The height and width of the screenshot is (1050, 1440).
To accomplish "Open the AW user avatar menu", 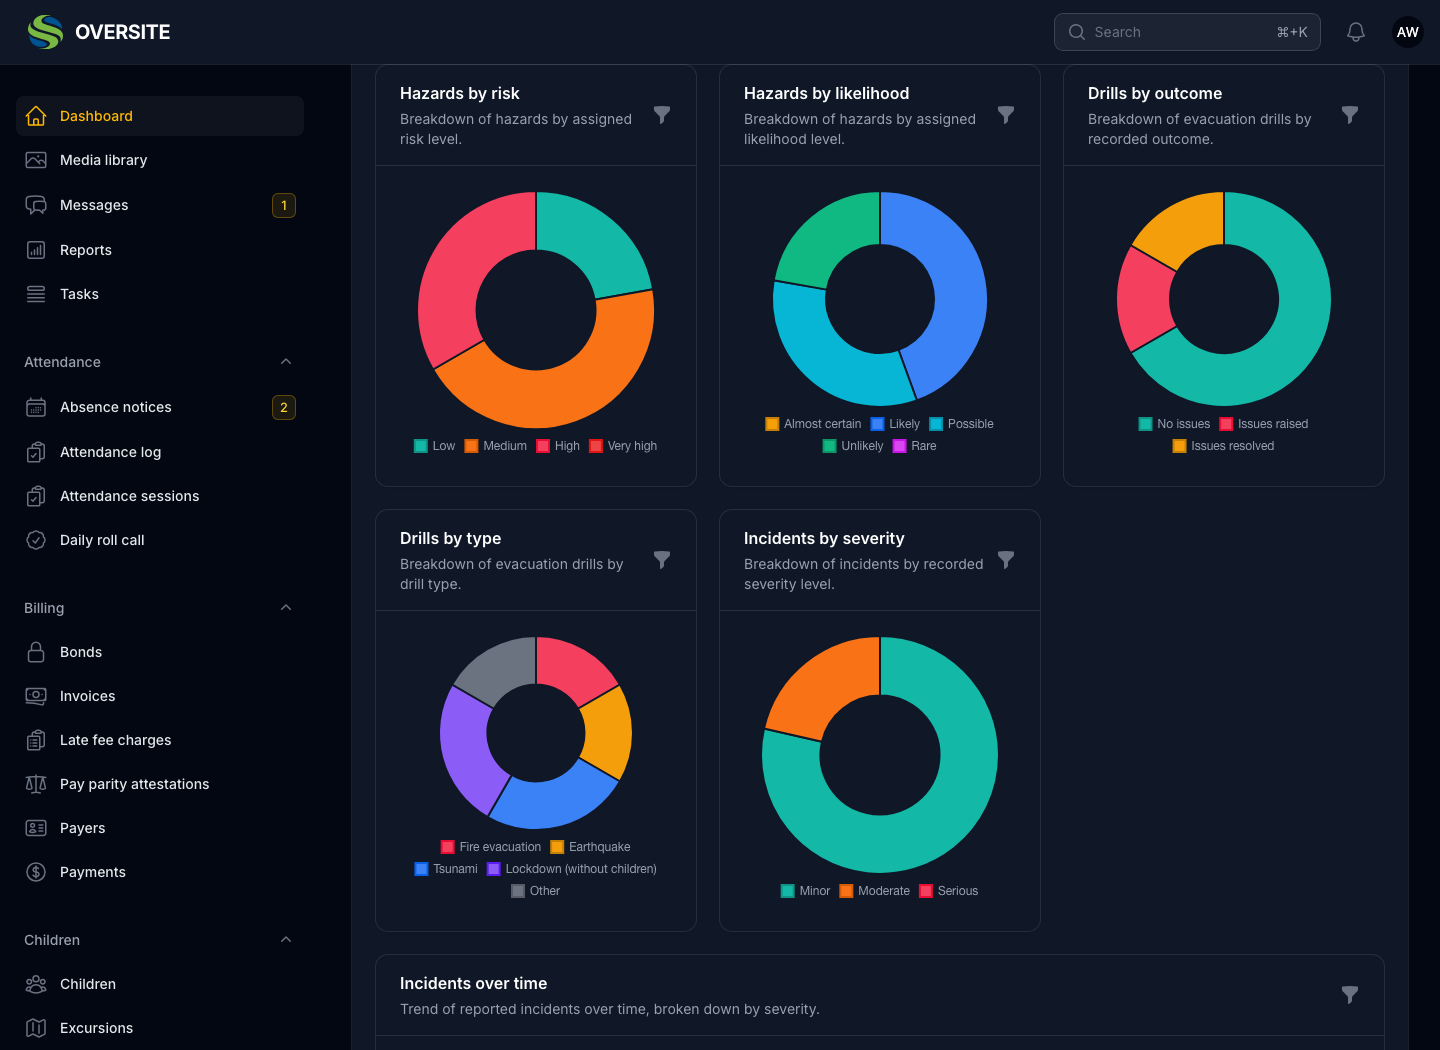I will (1408, 32).
